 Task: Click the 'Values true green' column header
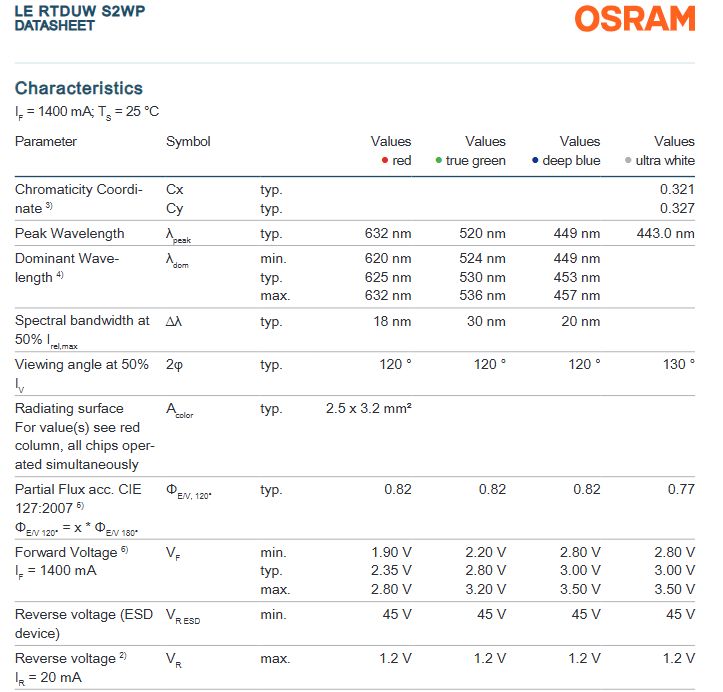pyautogui.click(x=471, y=151)
